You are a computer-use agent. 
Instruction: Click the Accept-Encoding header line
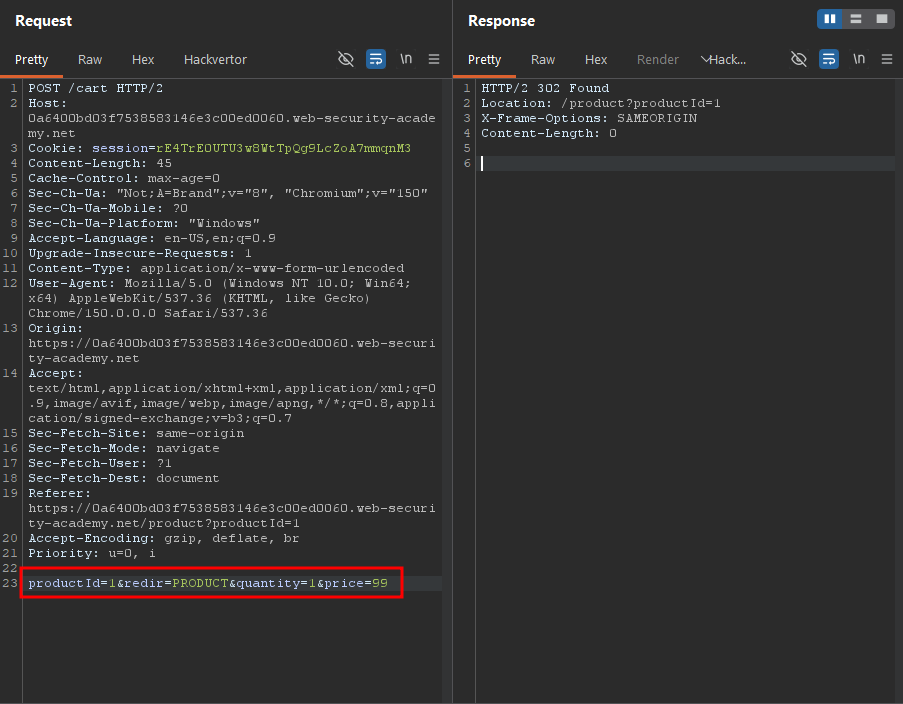164,538
